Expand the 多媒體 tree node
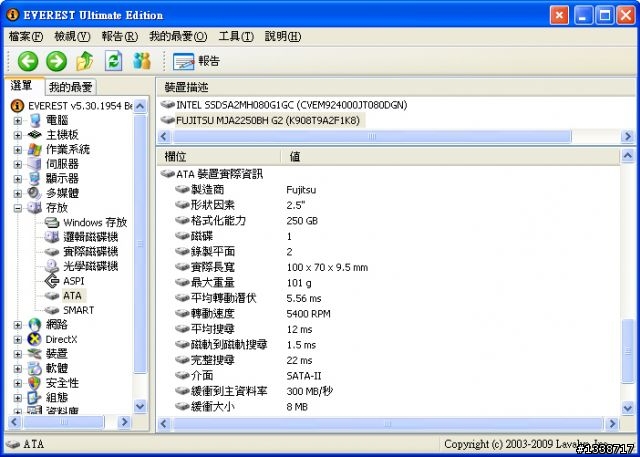 coord(18,193)
